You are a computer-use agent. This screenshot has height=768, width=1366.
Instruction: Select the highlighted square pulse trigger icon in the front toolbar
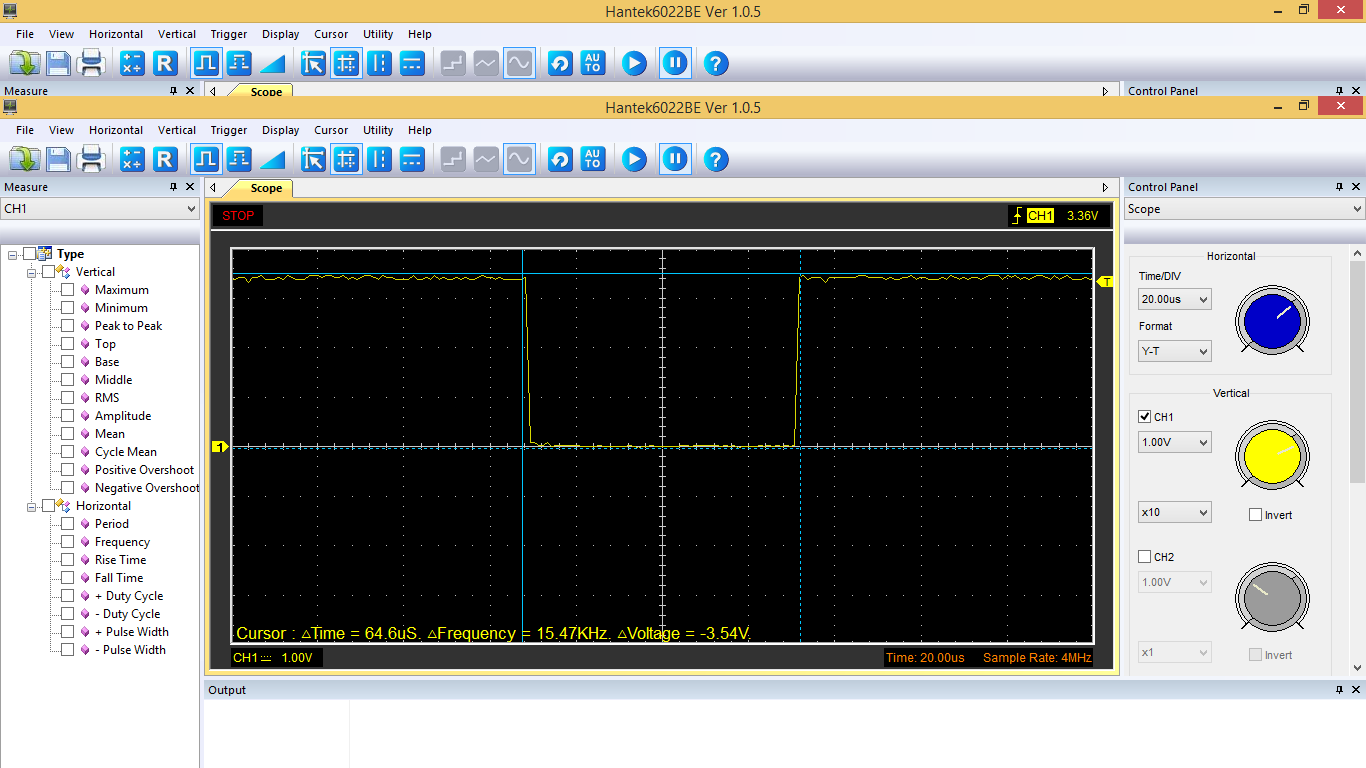click(x=206, y=159)
